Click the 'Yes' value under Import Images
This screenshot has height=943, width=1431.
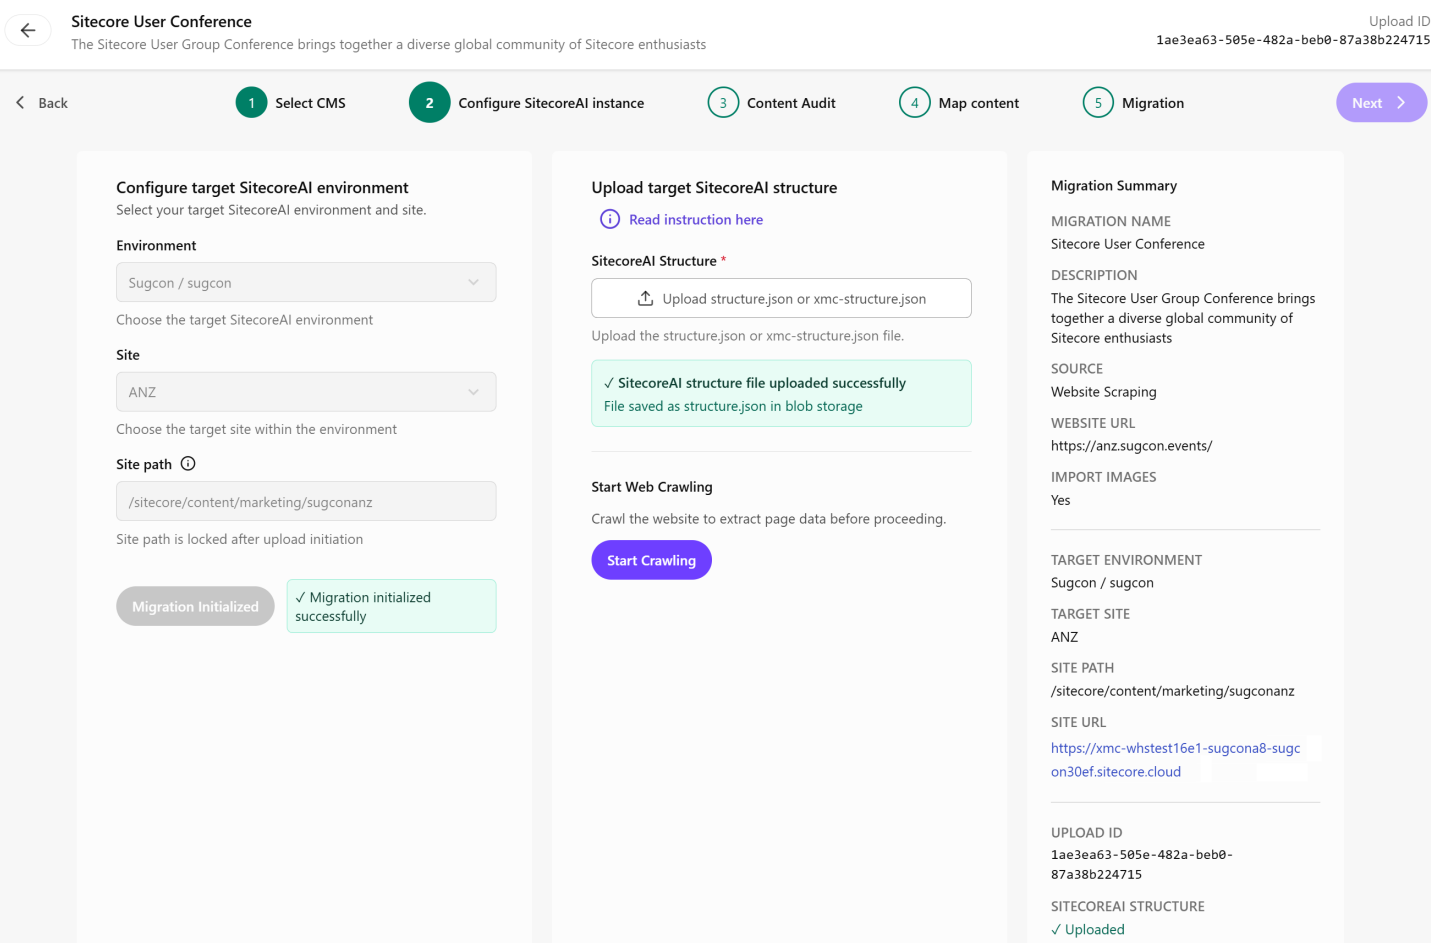tap(1060, 500)
